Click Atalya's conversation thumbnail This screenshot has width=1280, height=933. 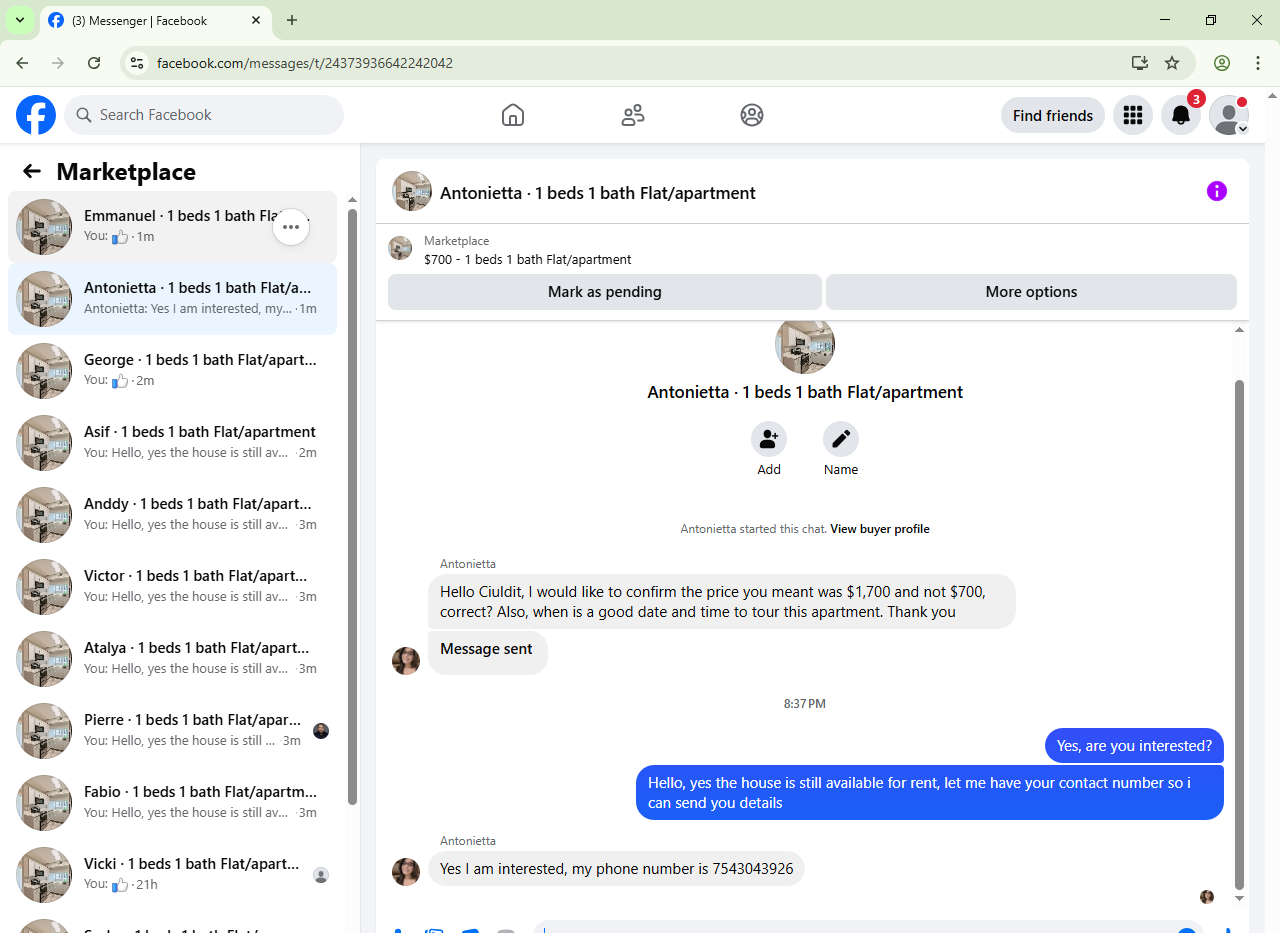44,659
